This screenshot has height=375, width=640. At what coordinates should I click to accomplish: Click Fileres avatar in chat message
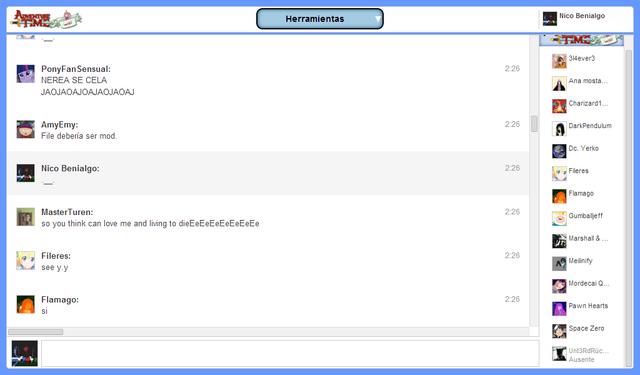(x=25, y=260)
